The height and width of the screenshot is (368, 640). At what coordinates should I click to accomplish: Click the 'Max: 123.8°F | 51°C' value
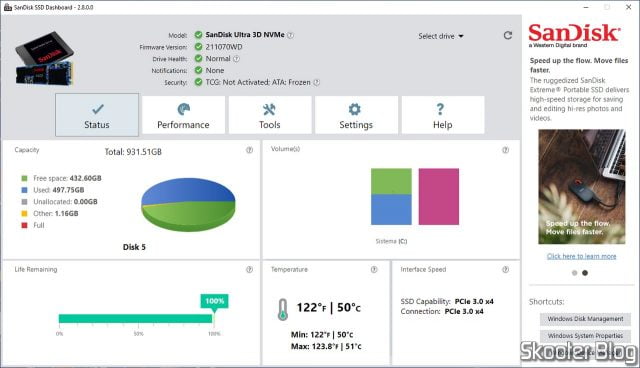click(326, 346)
